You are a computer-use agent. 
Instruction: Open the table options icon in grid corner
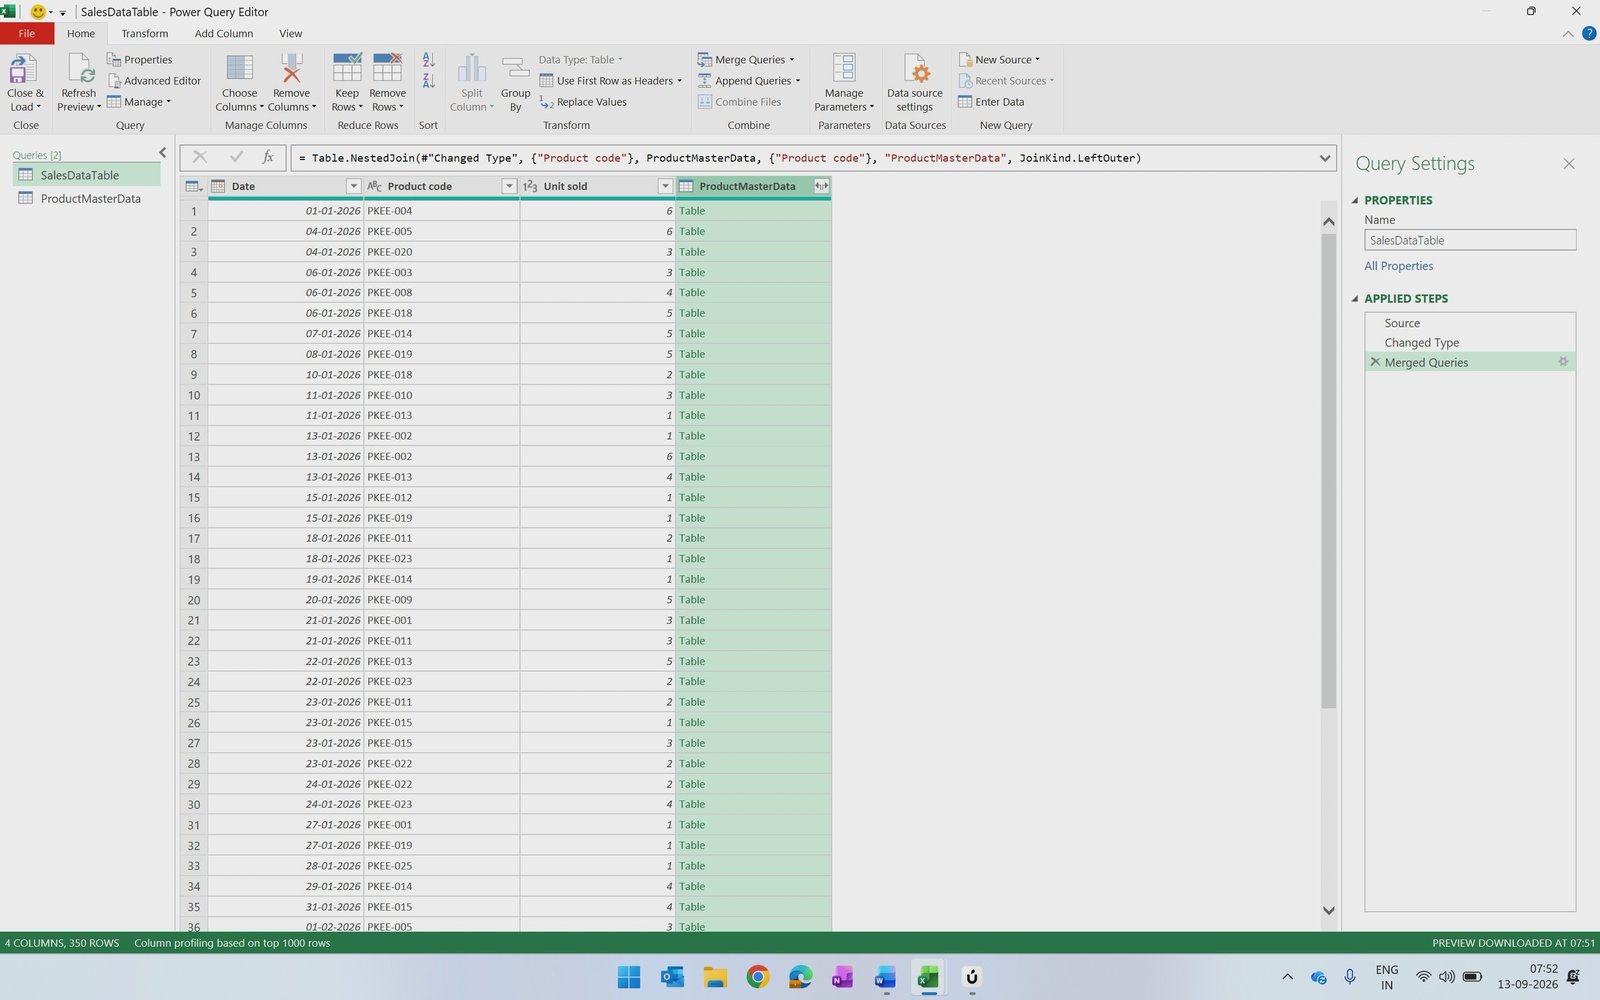point(194,186)
